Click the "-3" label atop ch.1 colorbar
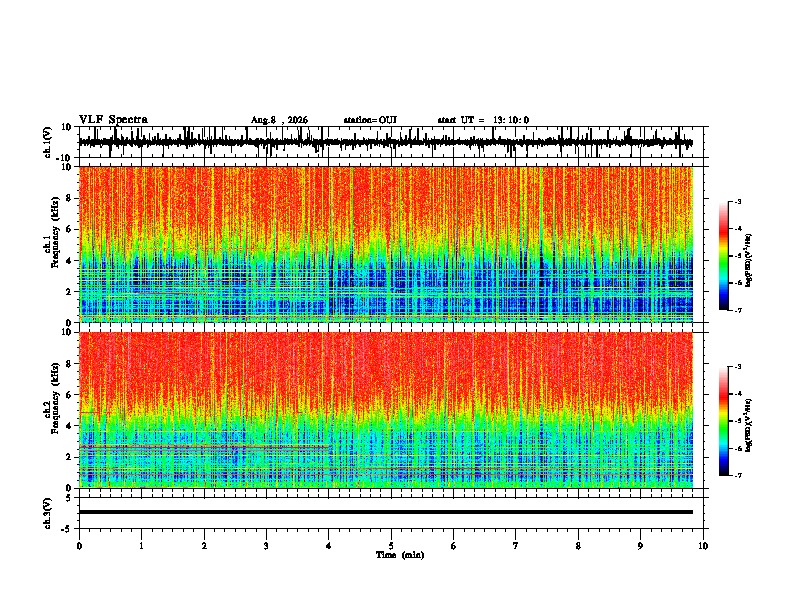The height and width of the screenshot is (612, 792). pyautogui.click(x=738, y=201)
